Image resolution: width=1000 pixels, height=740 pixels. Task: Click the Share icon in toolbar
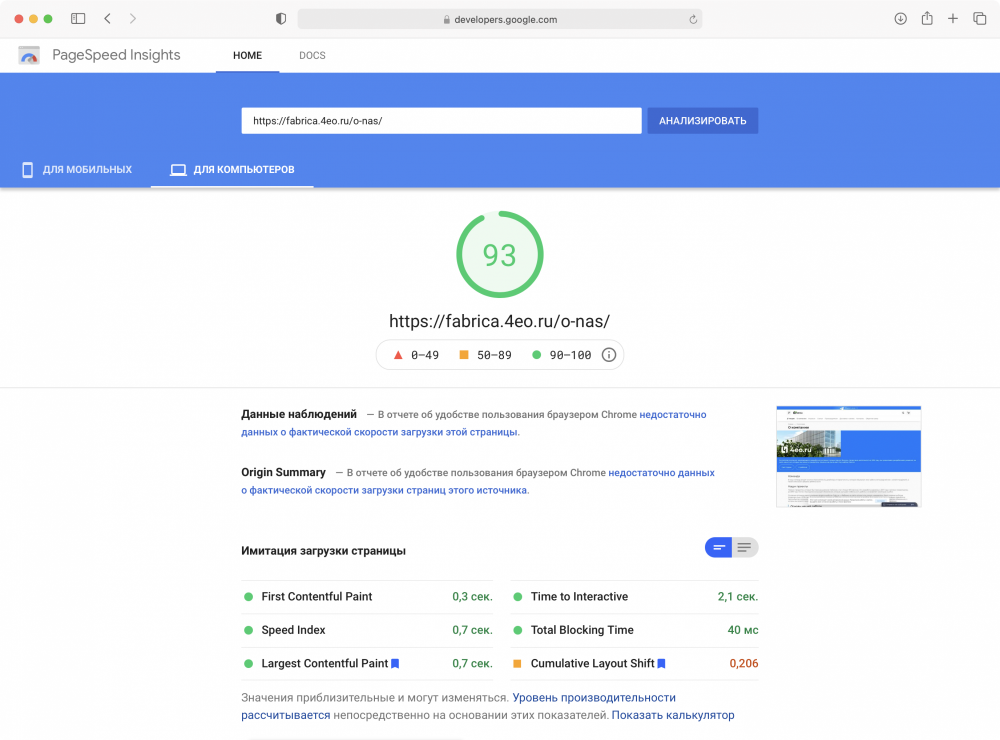927,18
